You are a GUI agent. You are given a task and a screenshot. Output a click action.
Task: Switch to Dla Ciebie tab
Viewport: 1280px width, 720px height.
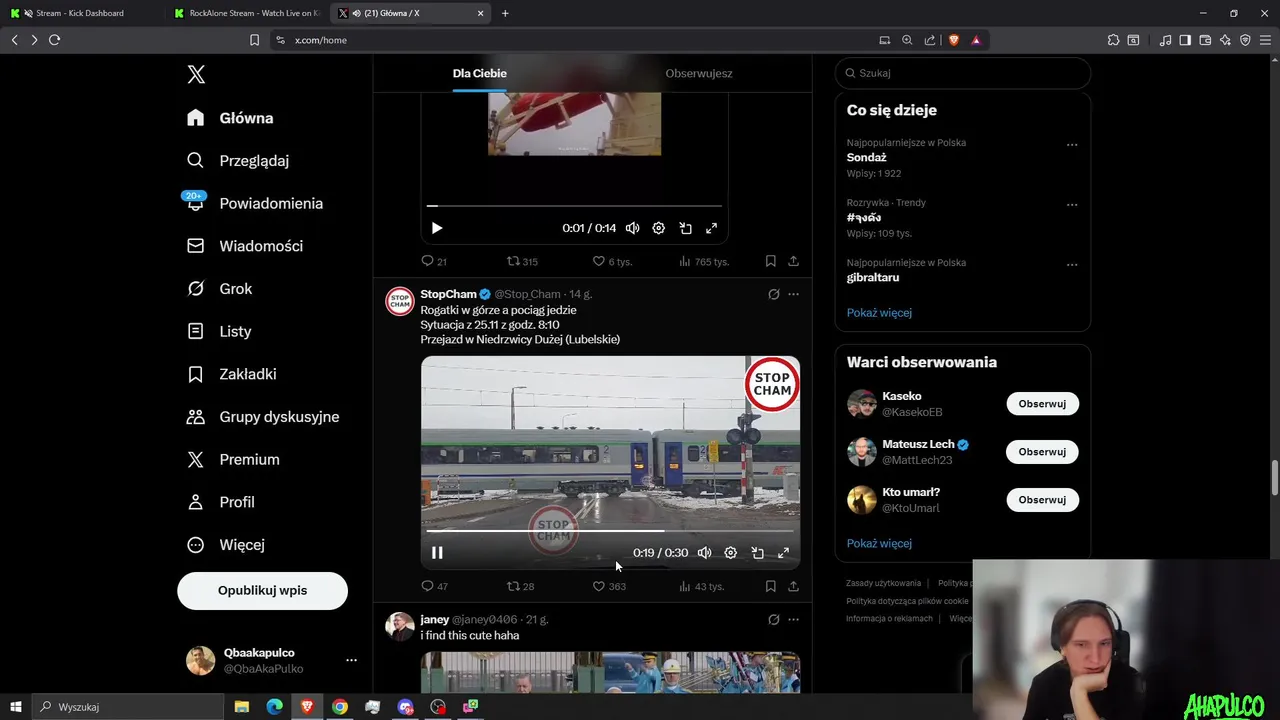479,73
